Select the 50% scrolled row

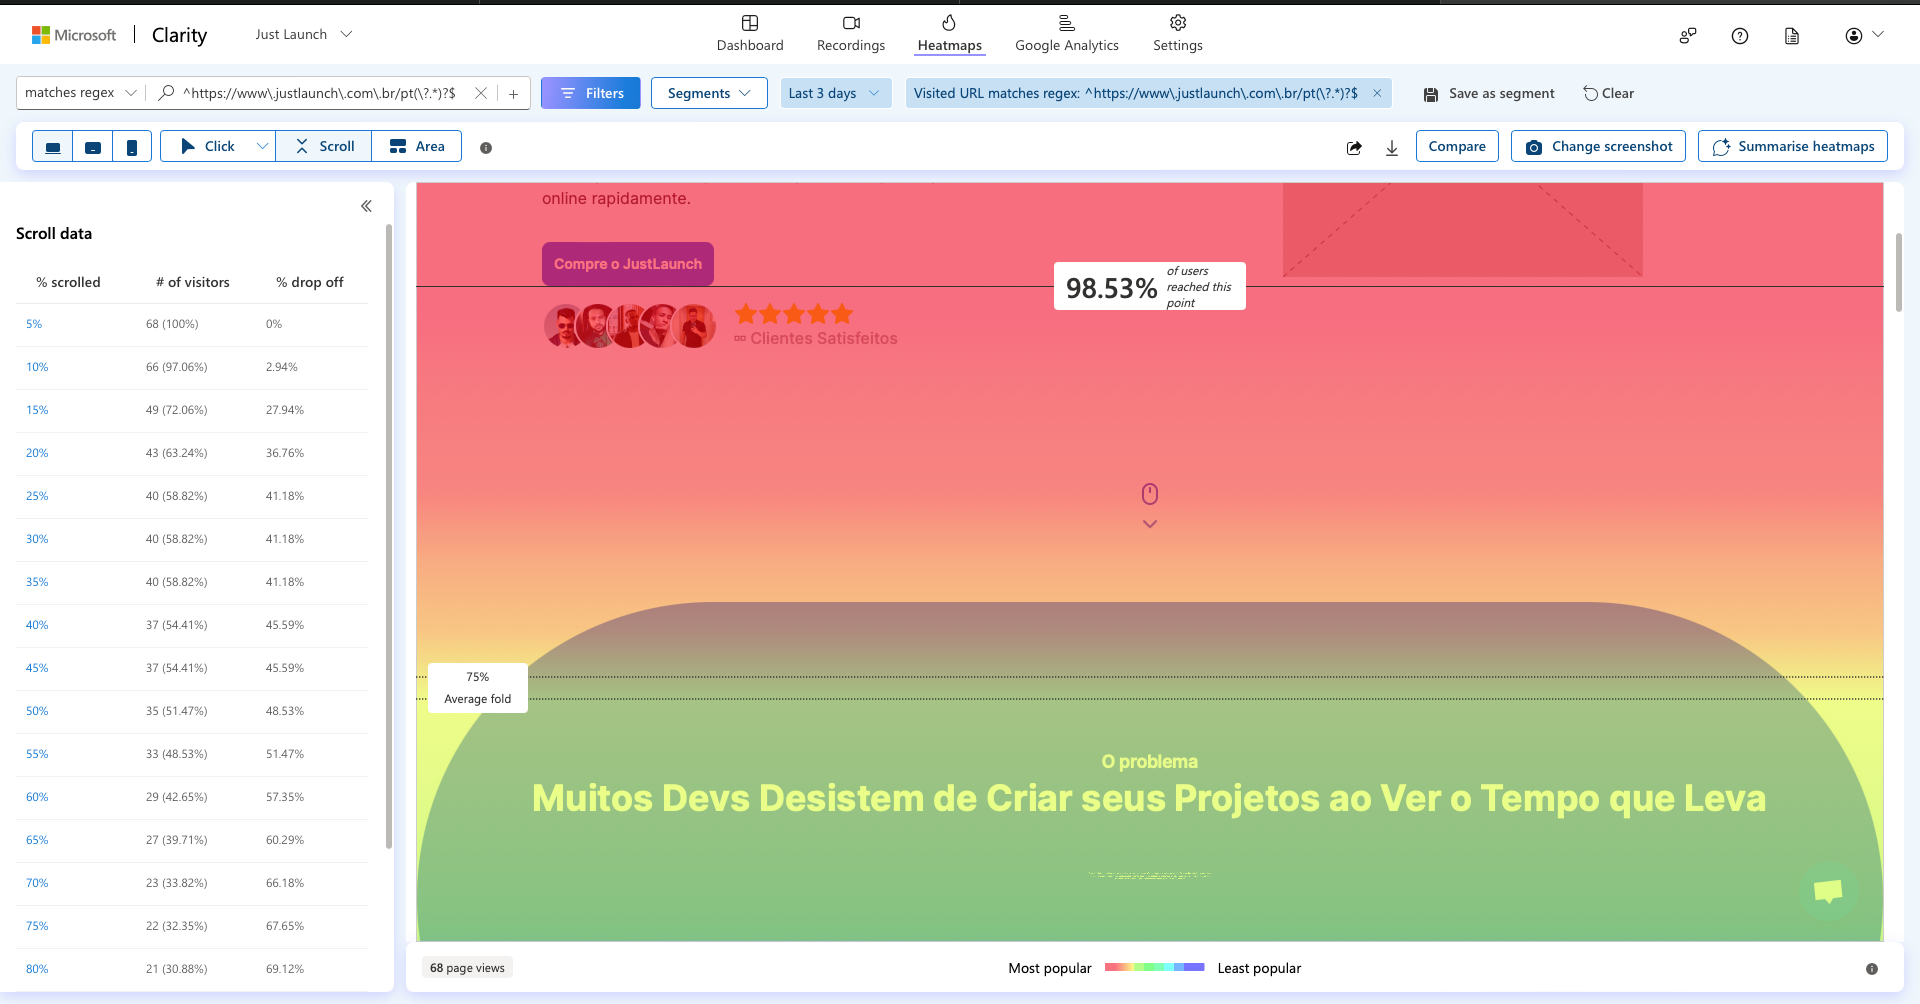[192, 711]
